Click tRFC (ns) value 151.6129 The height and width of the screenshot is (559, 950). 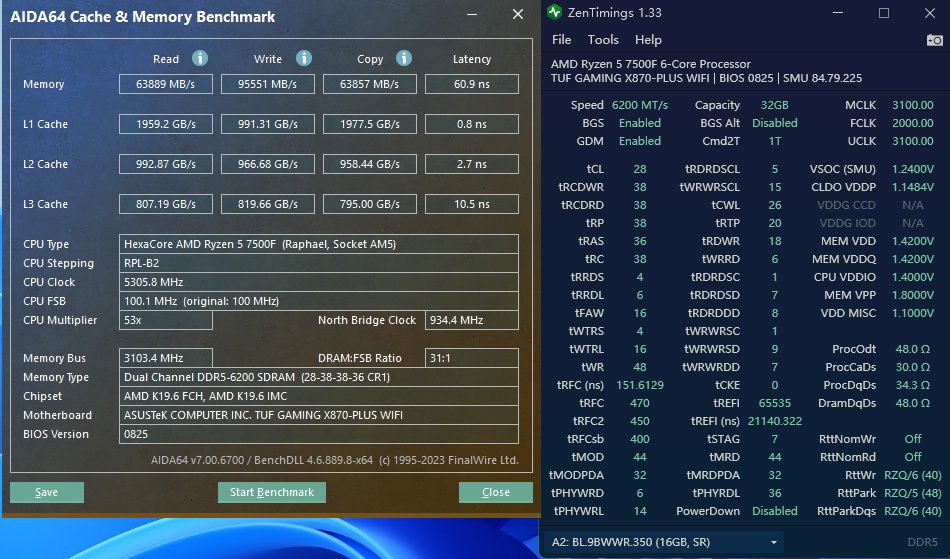(640, 385)
